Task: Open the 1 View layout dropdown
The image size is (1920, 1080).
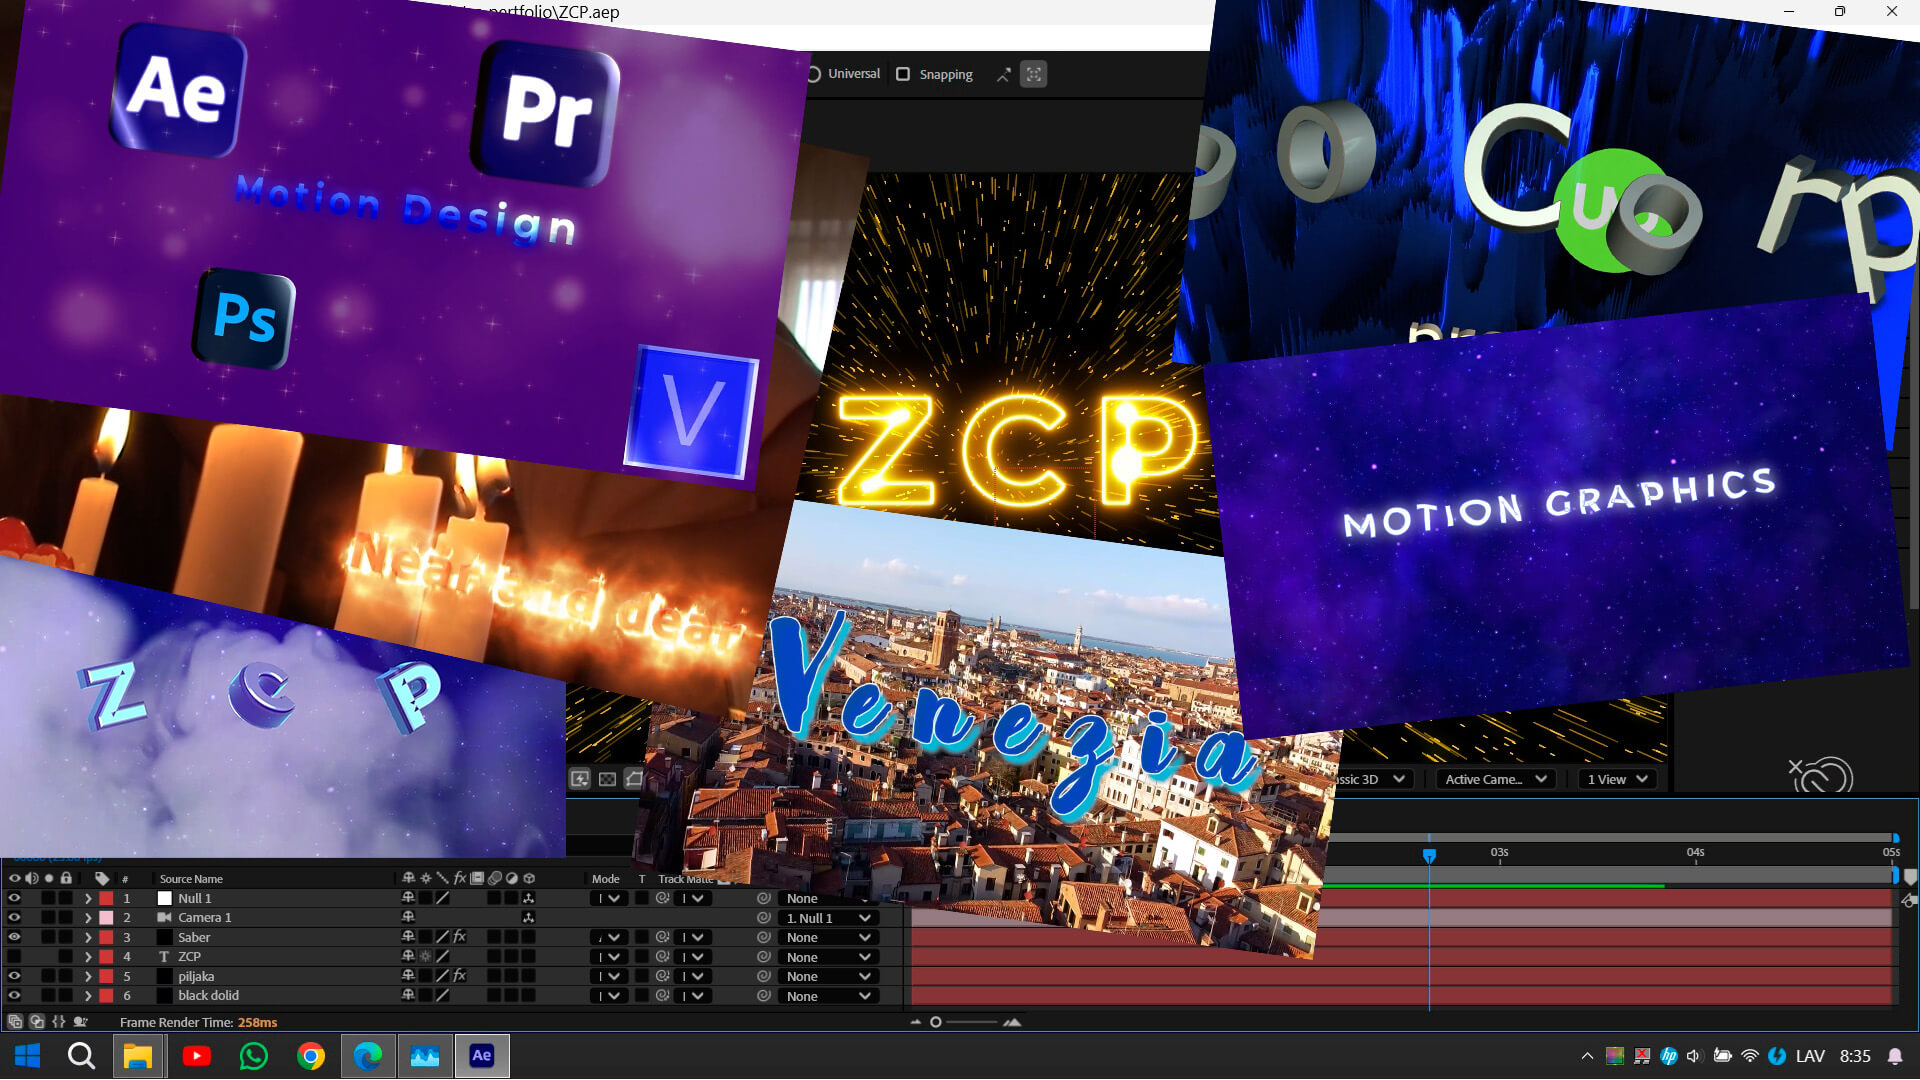Action: (1617, 779)
